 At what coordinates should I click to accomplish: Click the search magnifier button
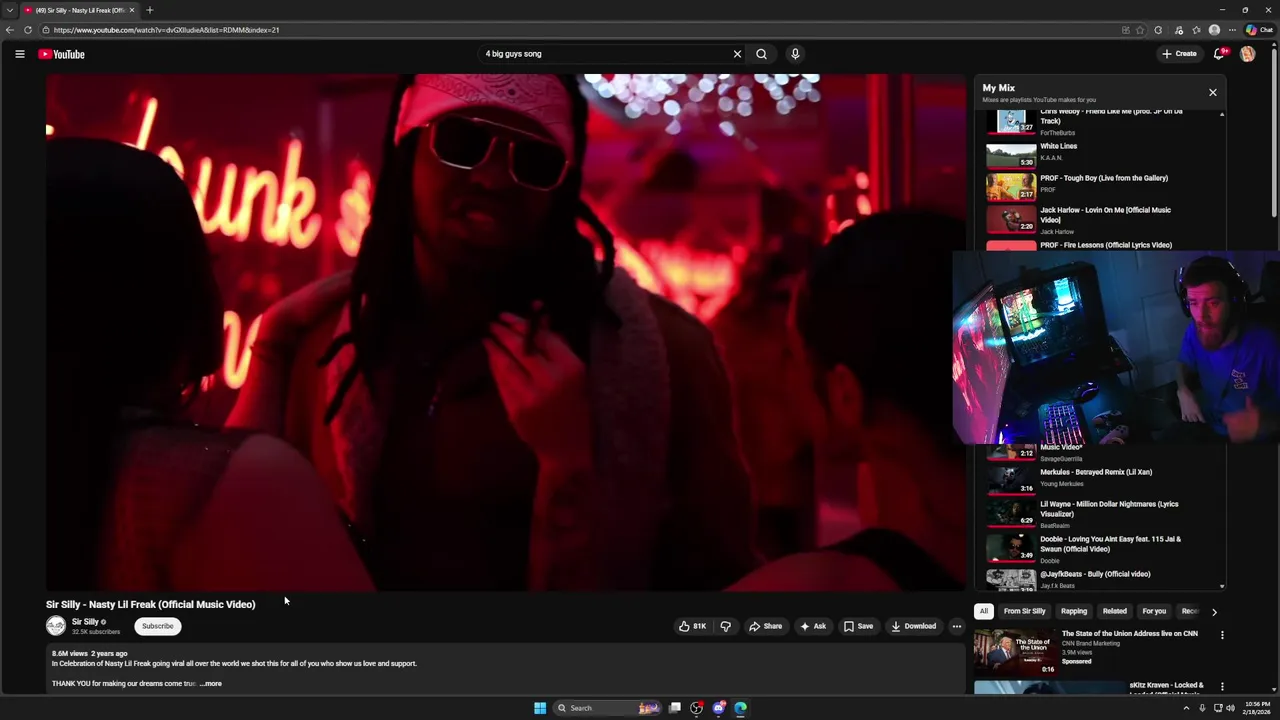tap(761, 54)
